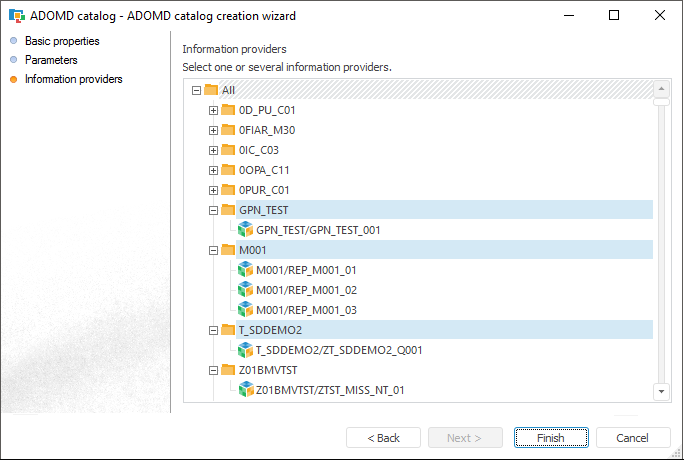Collapse the M001 folder node
This screenshot has height=460, width=684.
pyautogui.click(x=213, y=250)
